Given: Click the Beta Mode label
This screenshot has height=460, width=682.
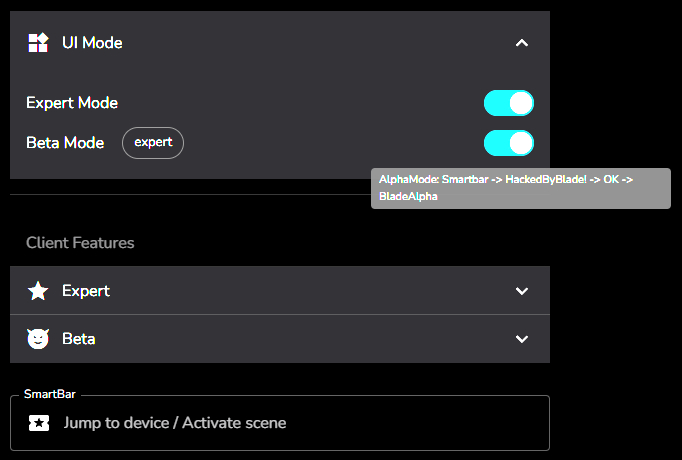Looking at the screenshot, I should point(65,143).
